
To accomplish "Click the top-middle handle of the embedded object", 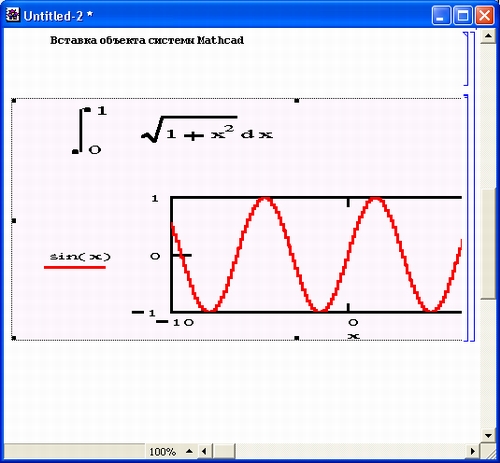I will [x=297, y=100].
